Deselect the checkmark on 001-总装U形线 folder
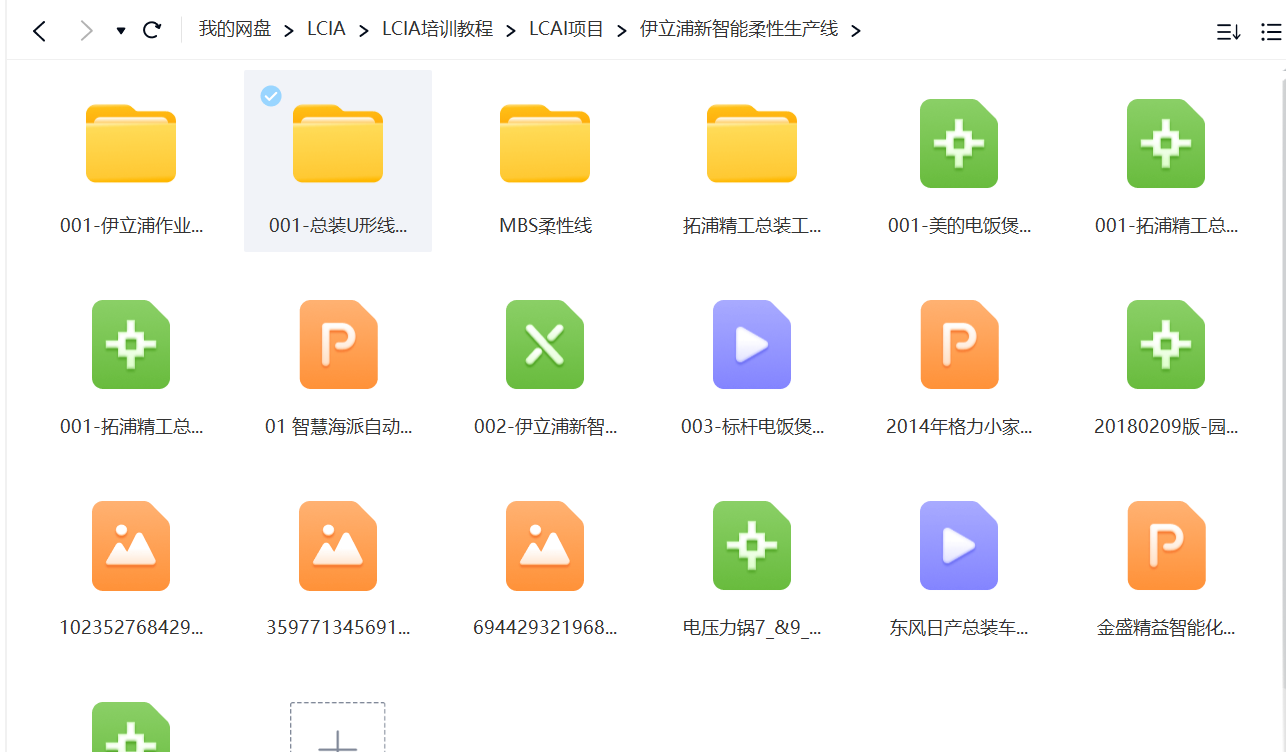The height and width of the screenshot is (752, 1286). click(270, 96)
